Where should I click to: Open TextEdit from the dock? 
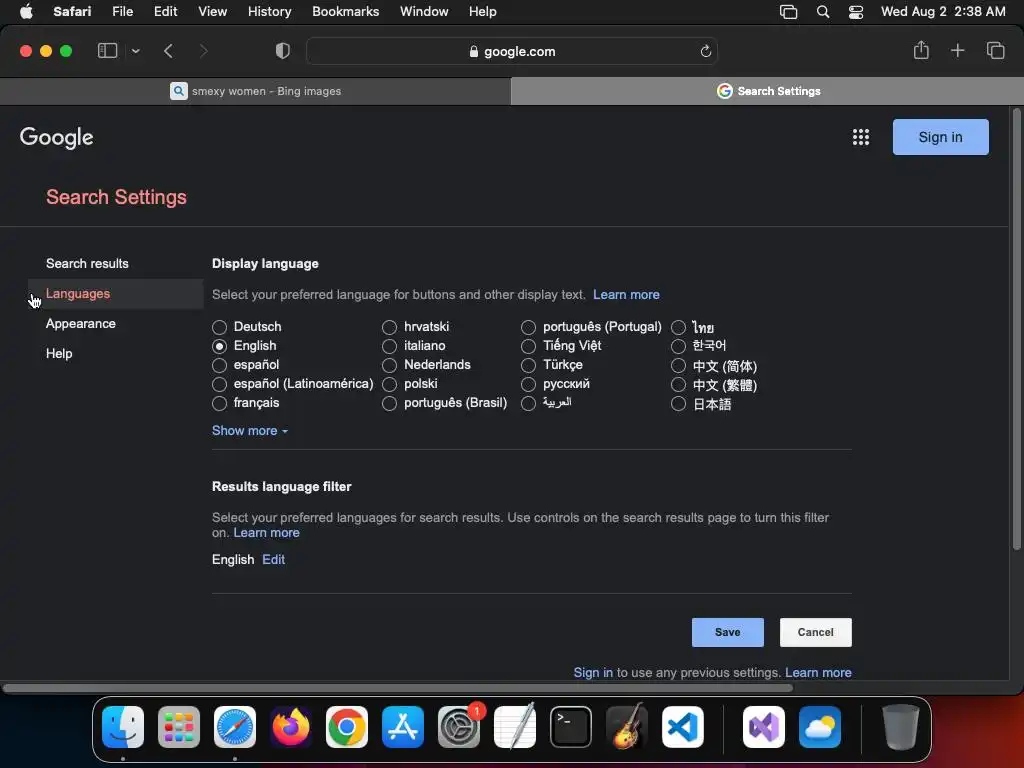click(x=515, y=727)
